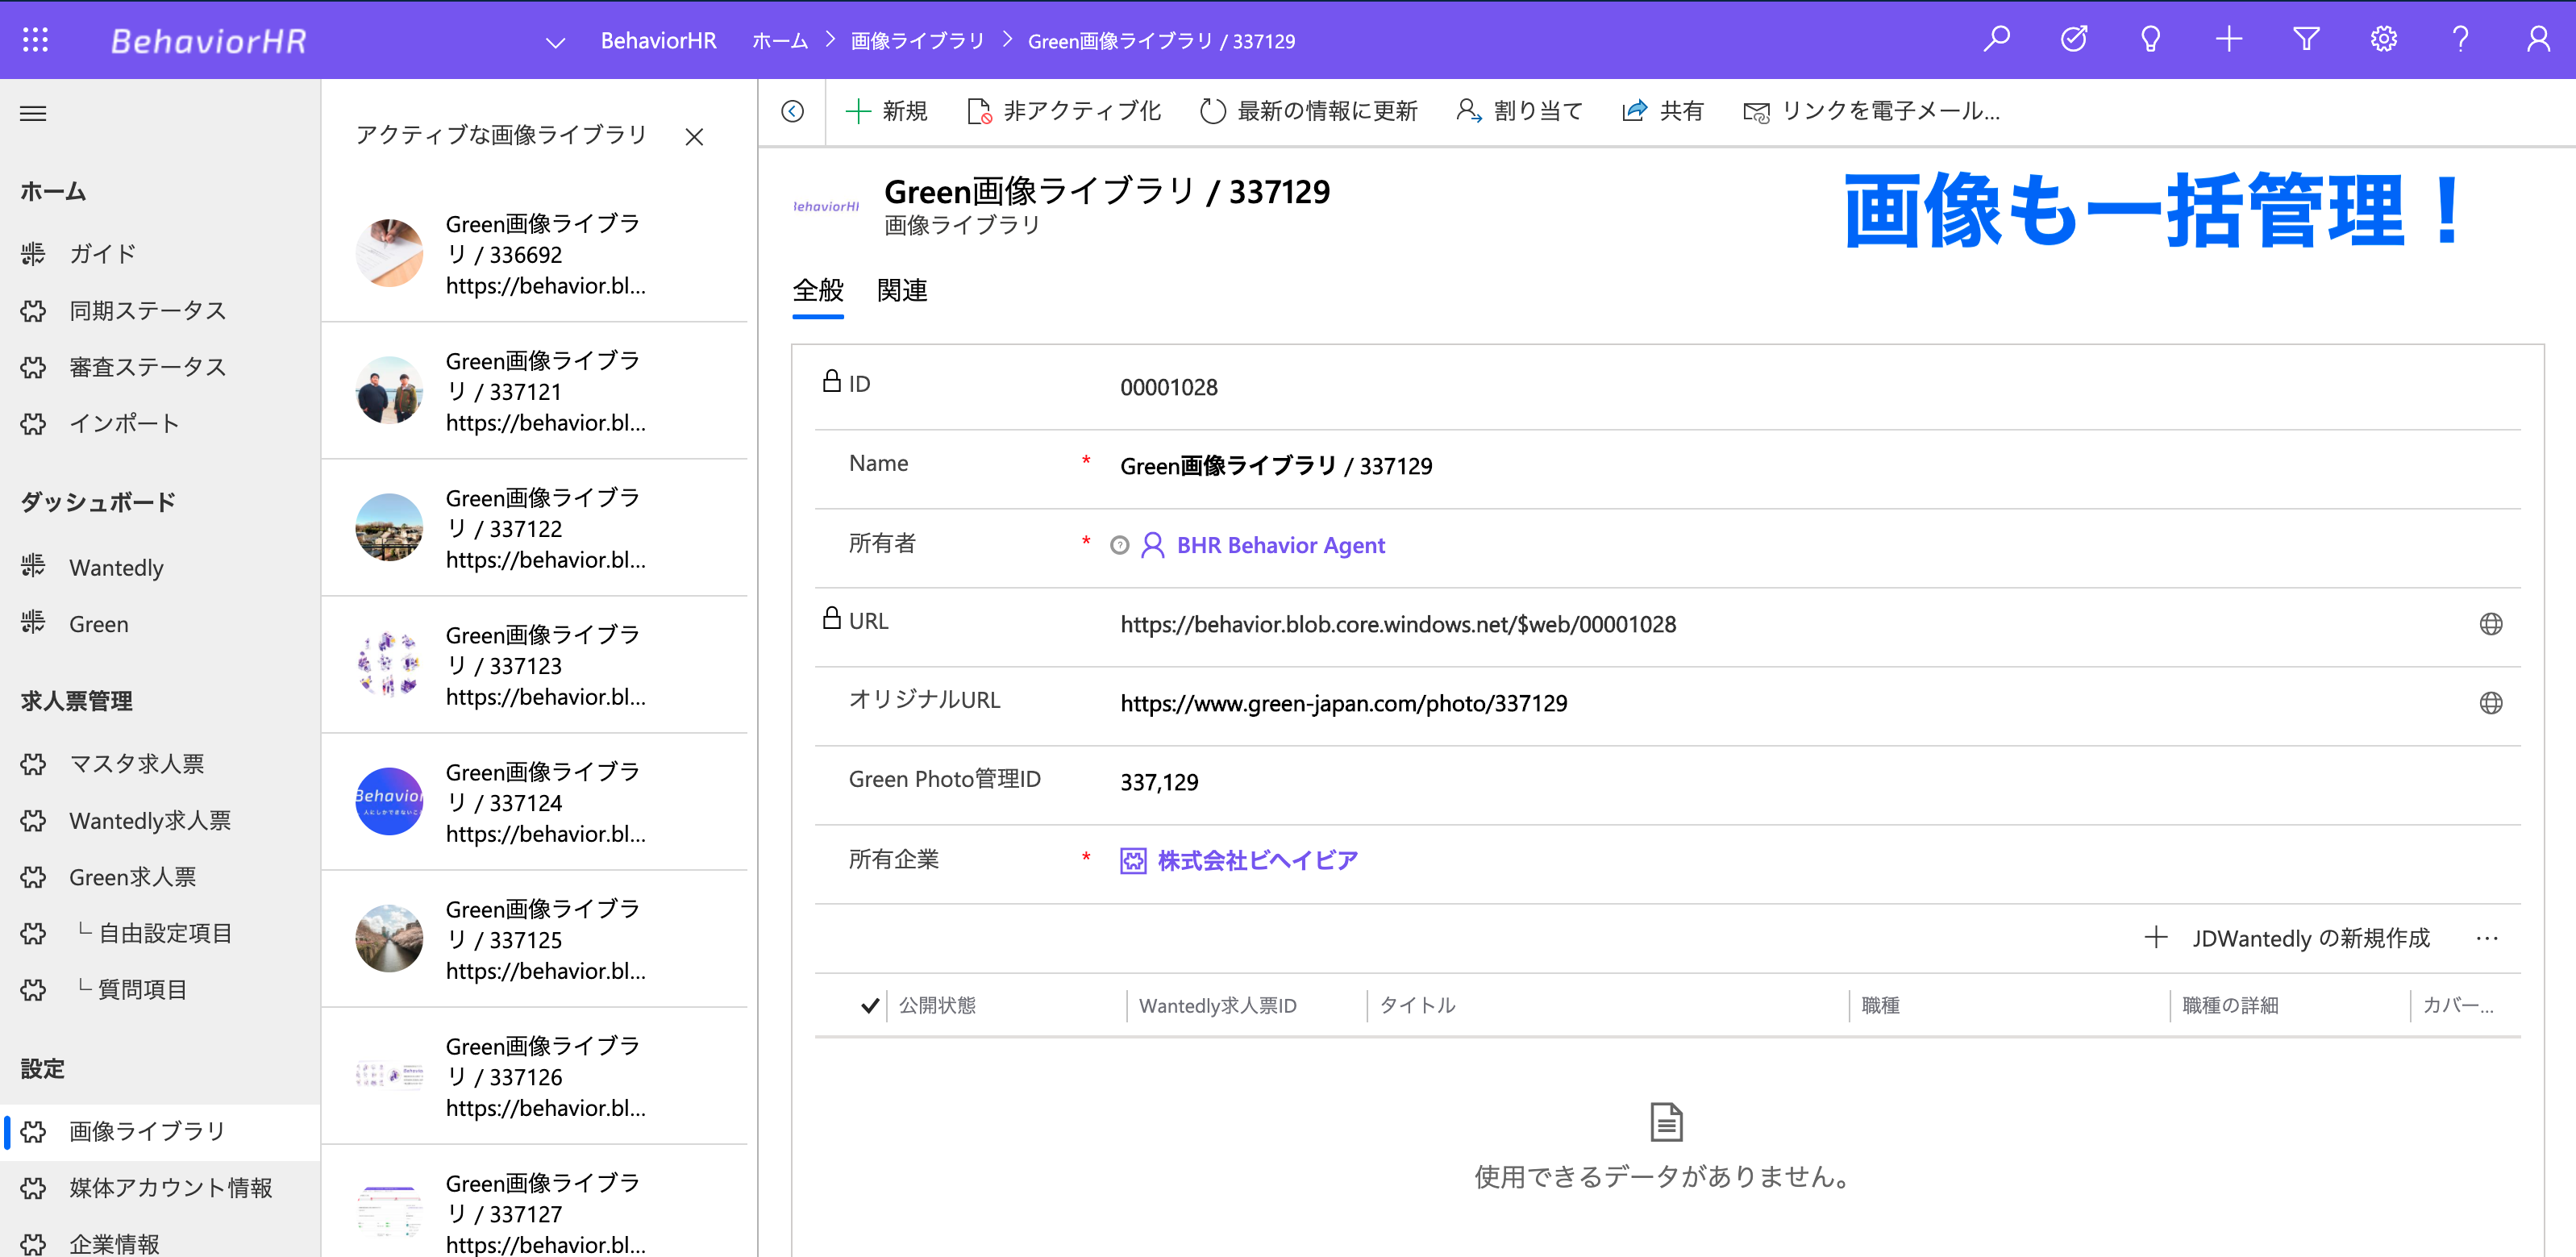The height and width of the screenshot is (1257, 2576).
Task: Sort by タイトル column header
Action: (x=1417, y=1006)
